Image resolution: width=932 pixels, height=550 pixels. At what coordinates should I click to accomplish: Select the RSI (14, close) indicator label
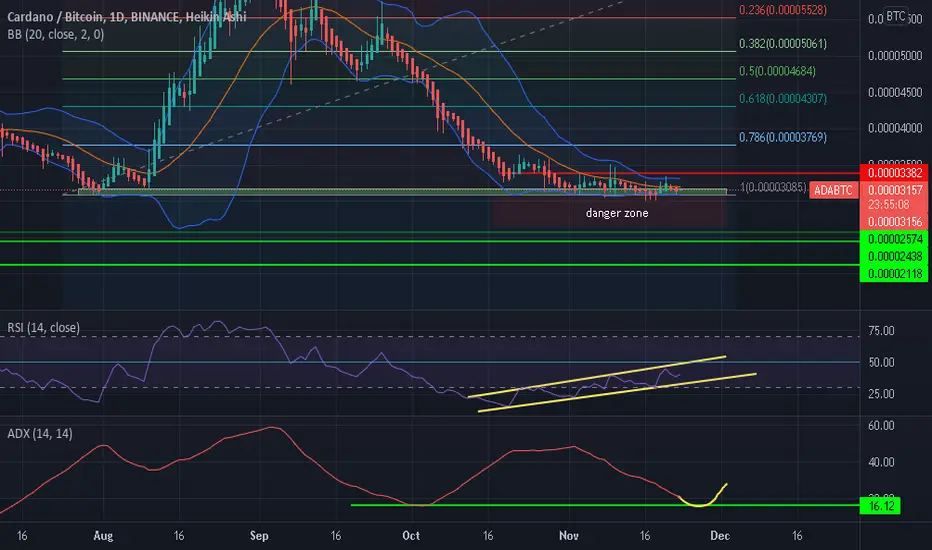(x=43, y=328)
